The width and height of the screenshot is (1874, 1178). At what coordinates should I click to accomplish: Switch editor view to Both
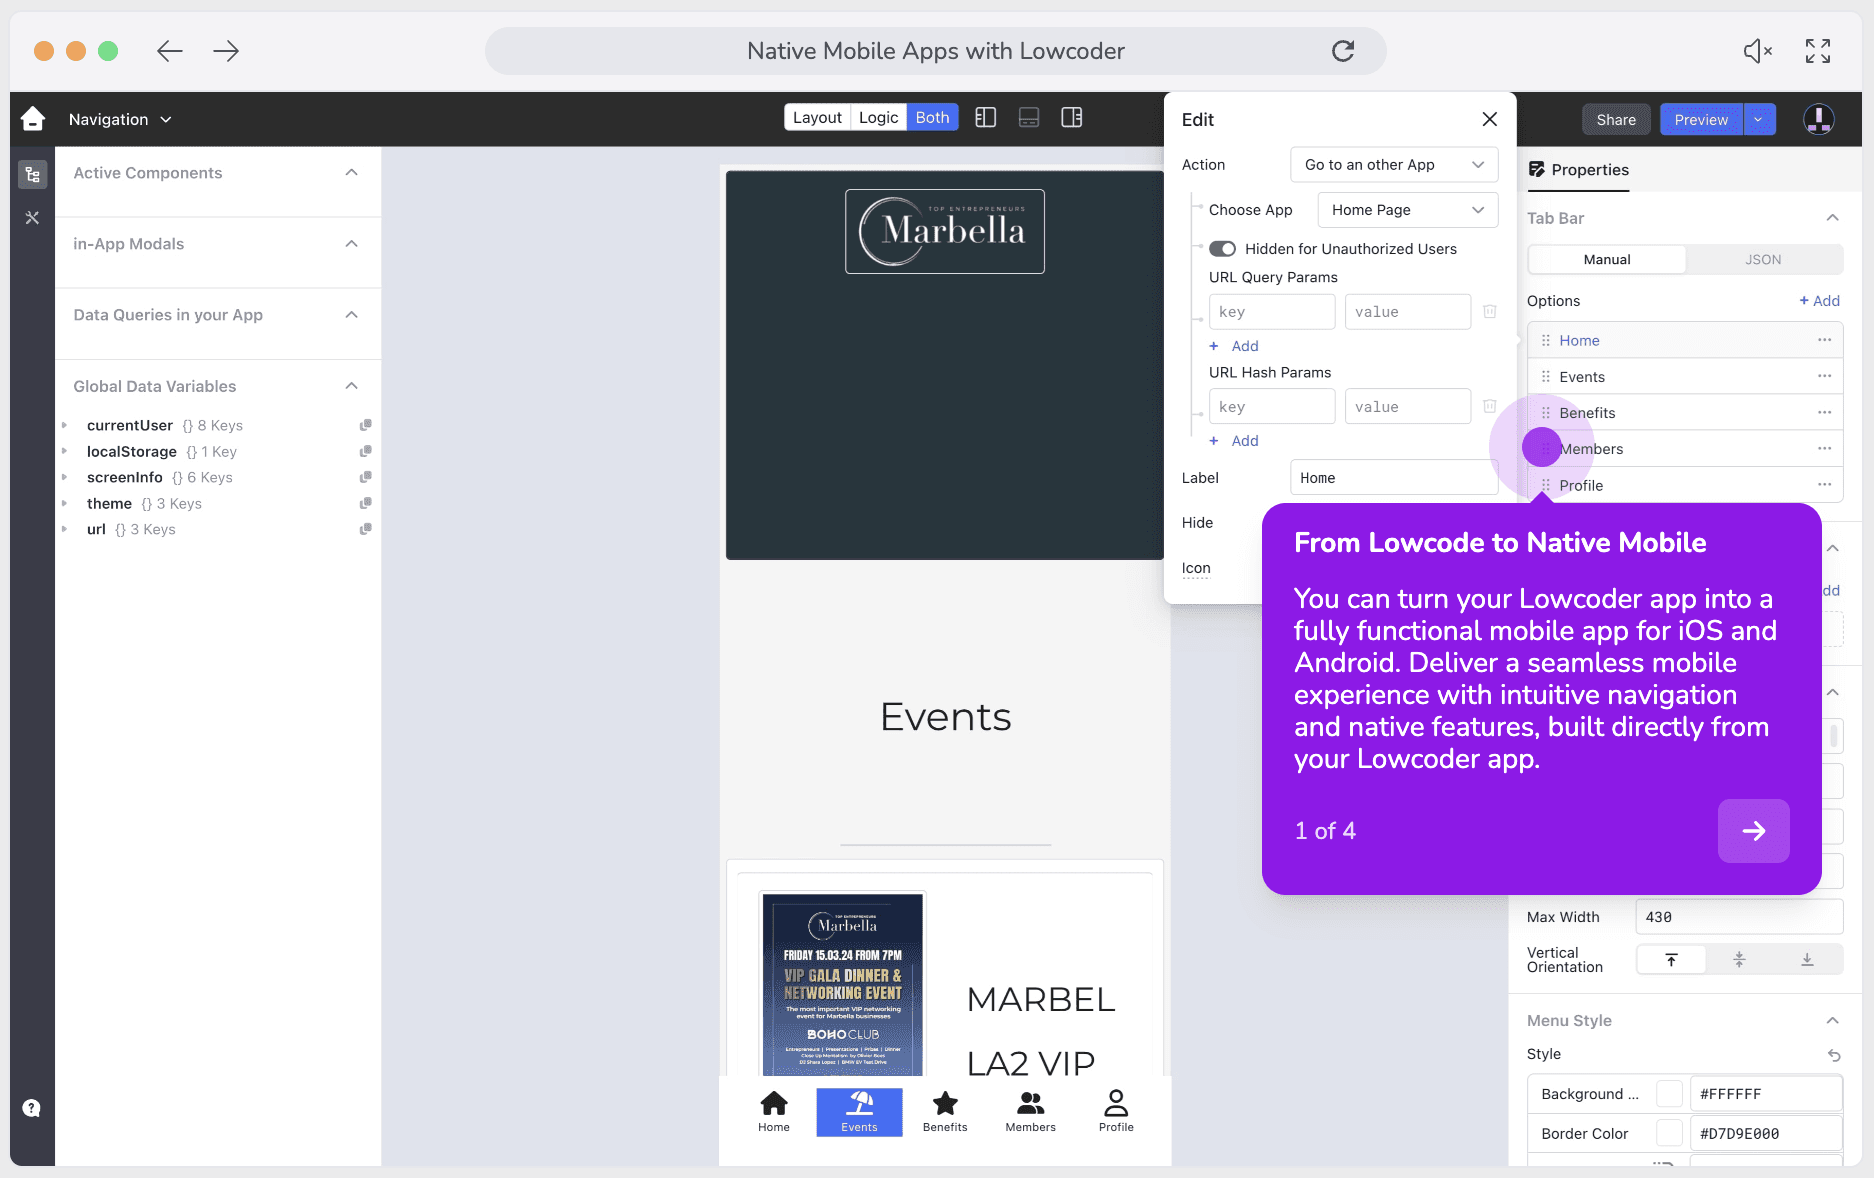[x=932, y=118]
